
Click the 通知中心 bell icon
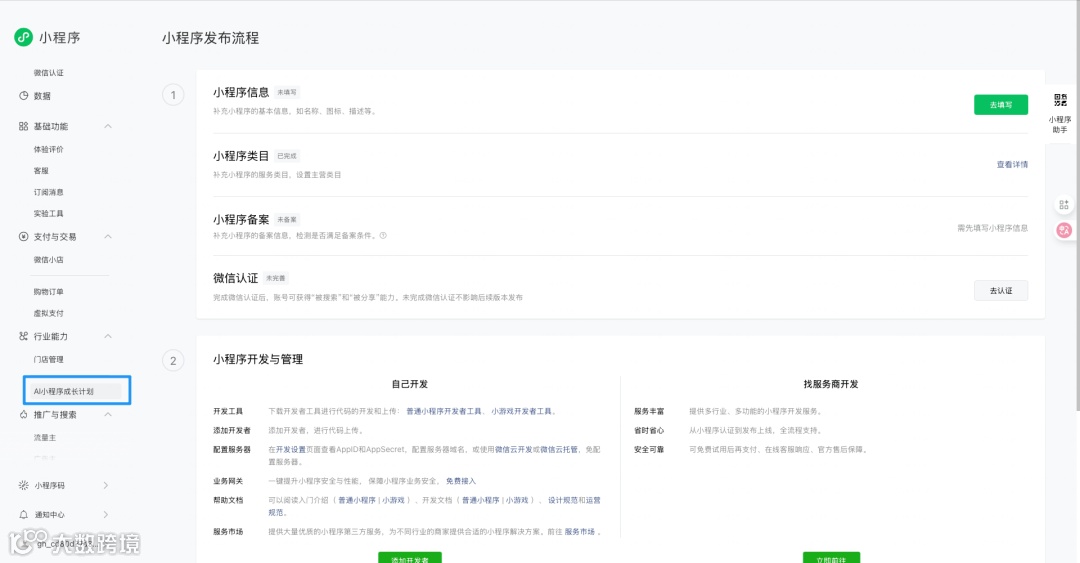(x=23, y=514)
